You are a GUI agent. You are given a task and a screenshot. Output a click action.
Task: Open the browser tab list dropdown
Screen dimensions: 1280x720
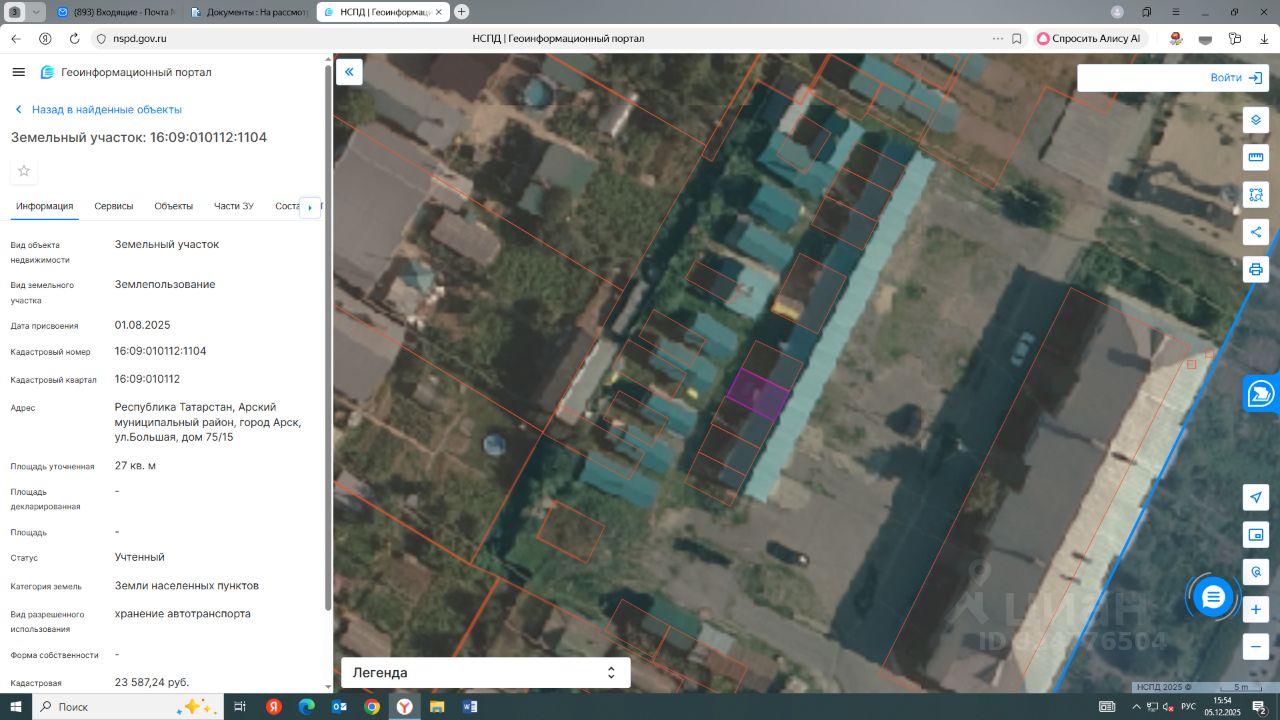(x=37, y=12)
